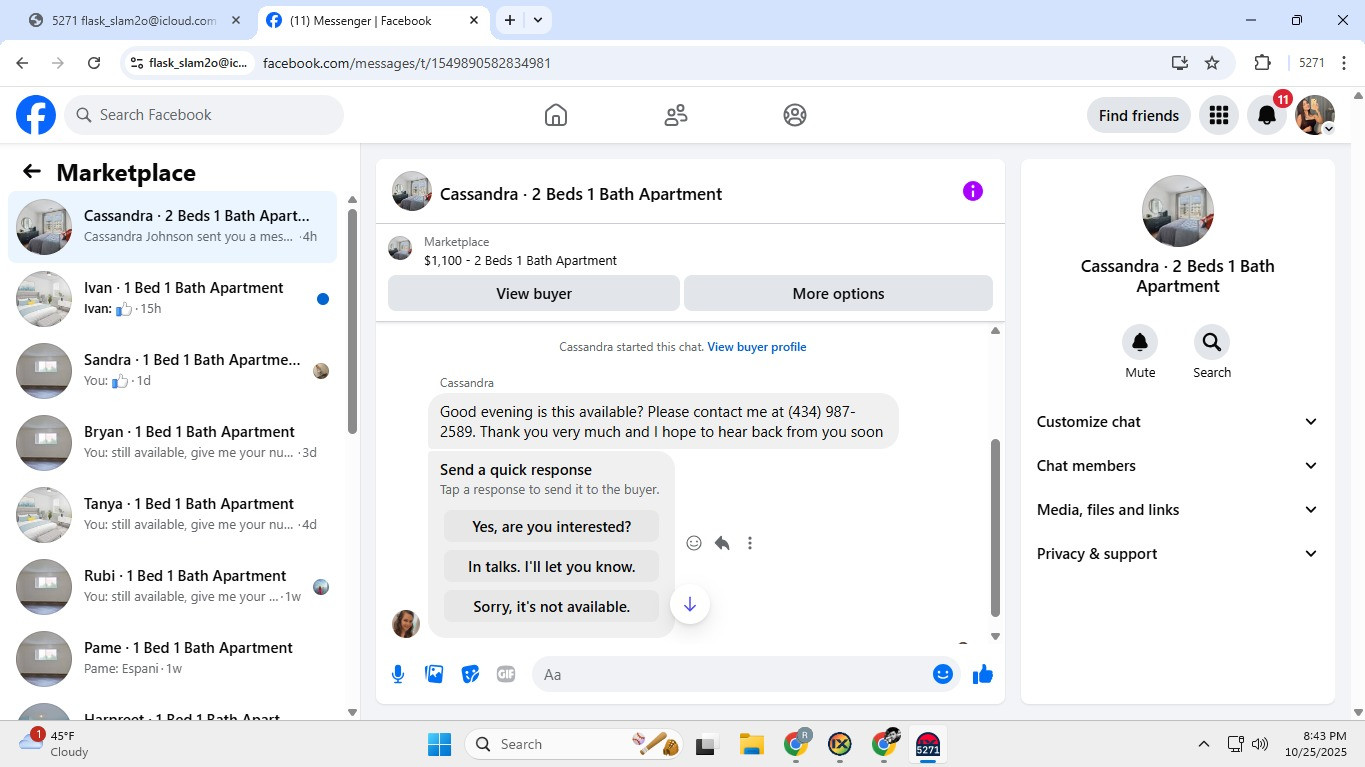Screen dimensions: 1365x767
Task: Click the browser address bar URL
Action: point(407,63)
